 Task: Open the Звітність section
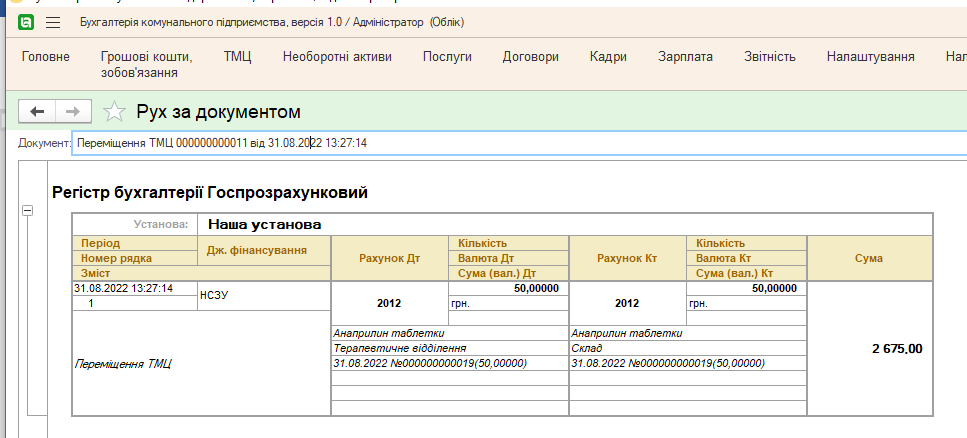[770, 57]
